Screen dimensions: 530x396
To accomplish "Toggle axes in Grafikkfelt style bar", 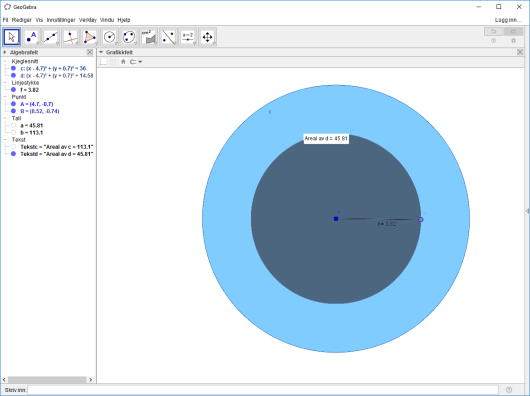I will (103, 61).
